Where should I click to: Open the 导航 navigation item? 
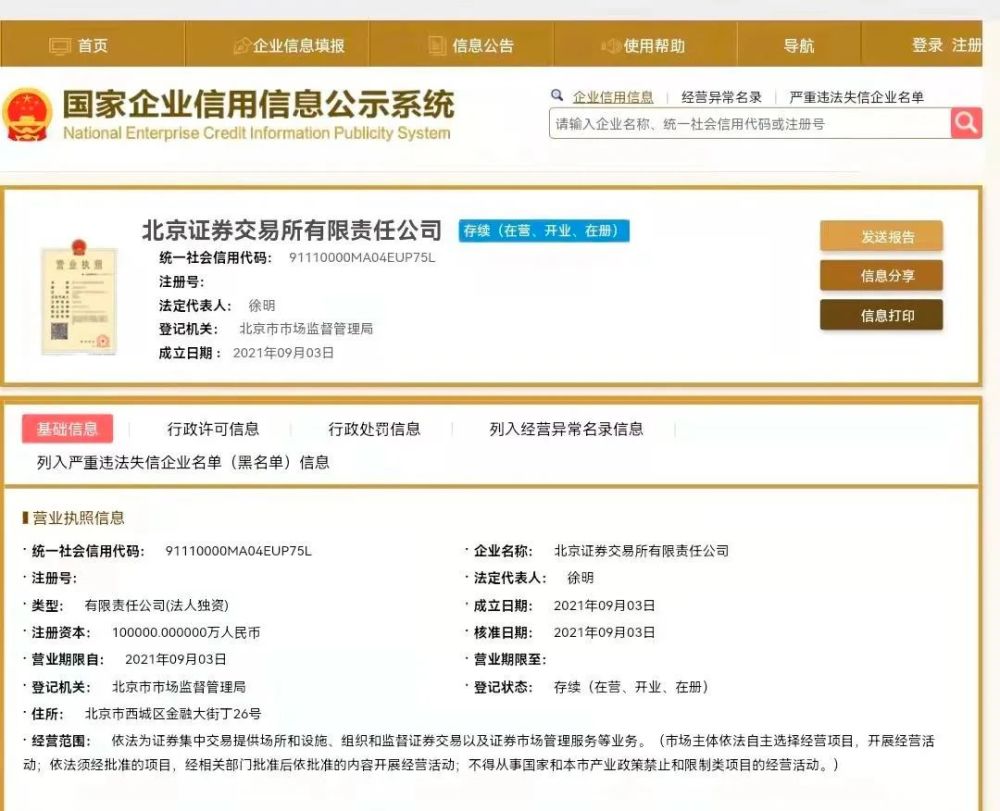[x=799, y=46]
